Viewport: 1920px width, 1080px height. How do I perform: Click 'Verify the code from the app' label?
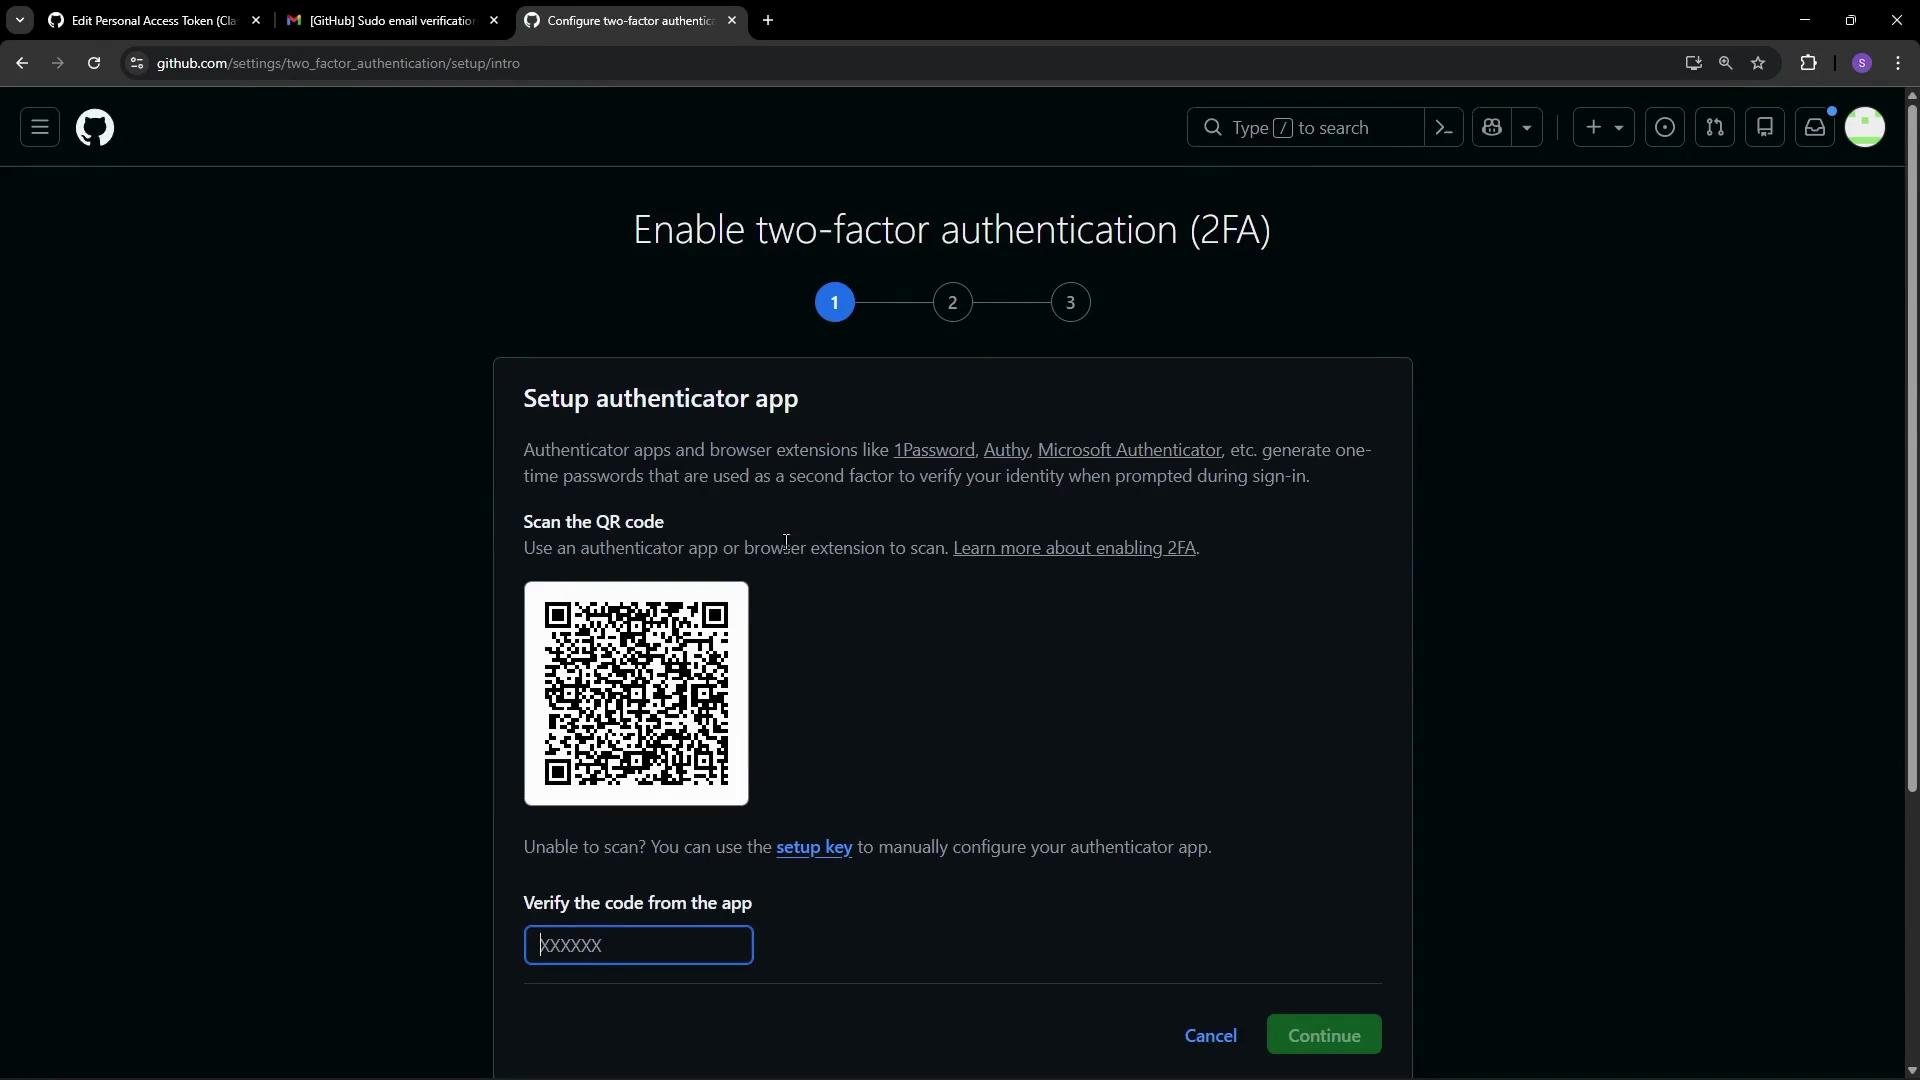638,903
